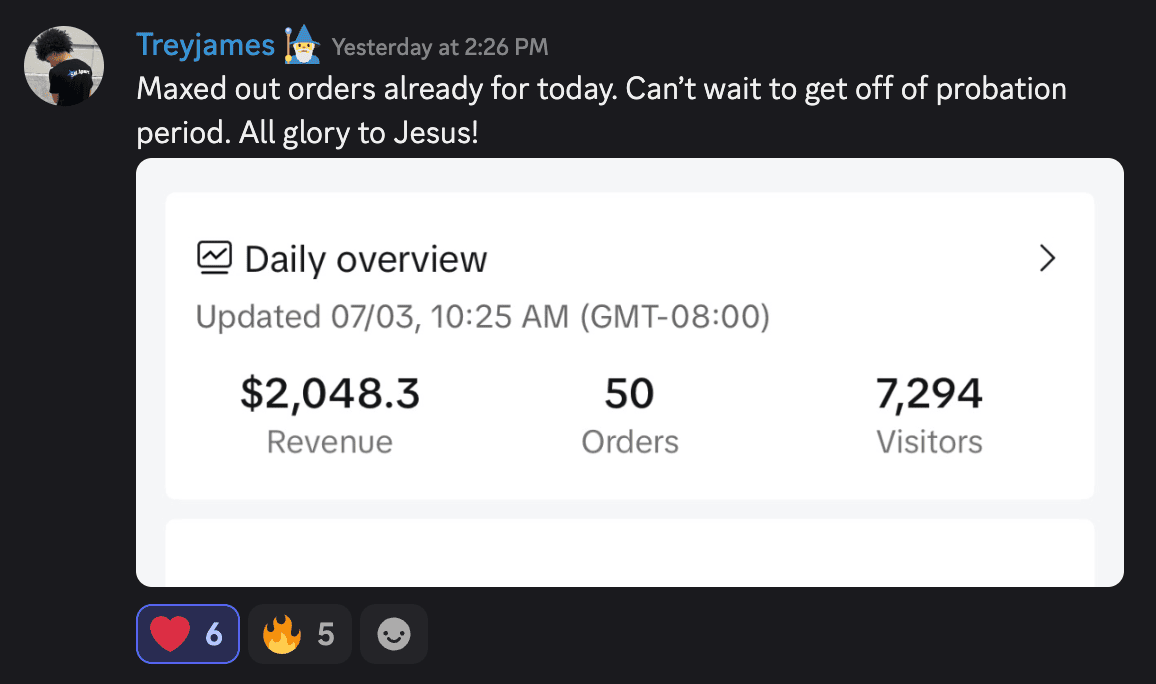Click the heart emoji in the reaction
This screenshot has width=1156, height=684.
click(x=170, y=634)
